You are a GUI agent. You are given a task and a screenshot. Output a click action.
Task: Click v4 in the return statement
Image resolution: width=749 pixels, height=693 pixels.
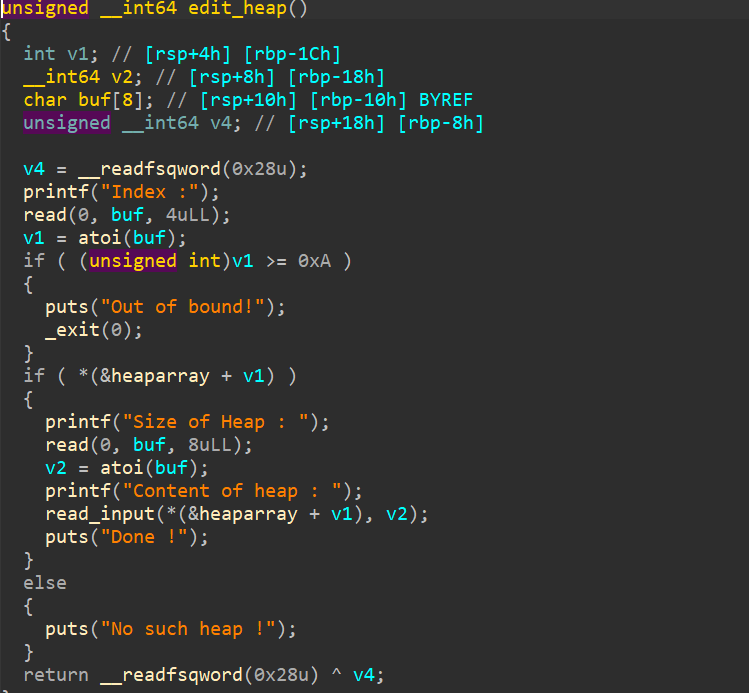pos(363,675)
